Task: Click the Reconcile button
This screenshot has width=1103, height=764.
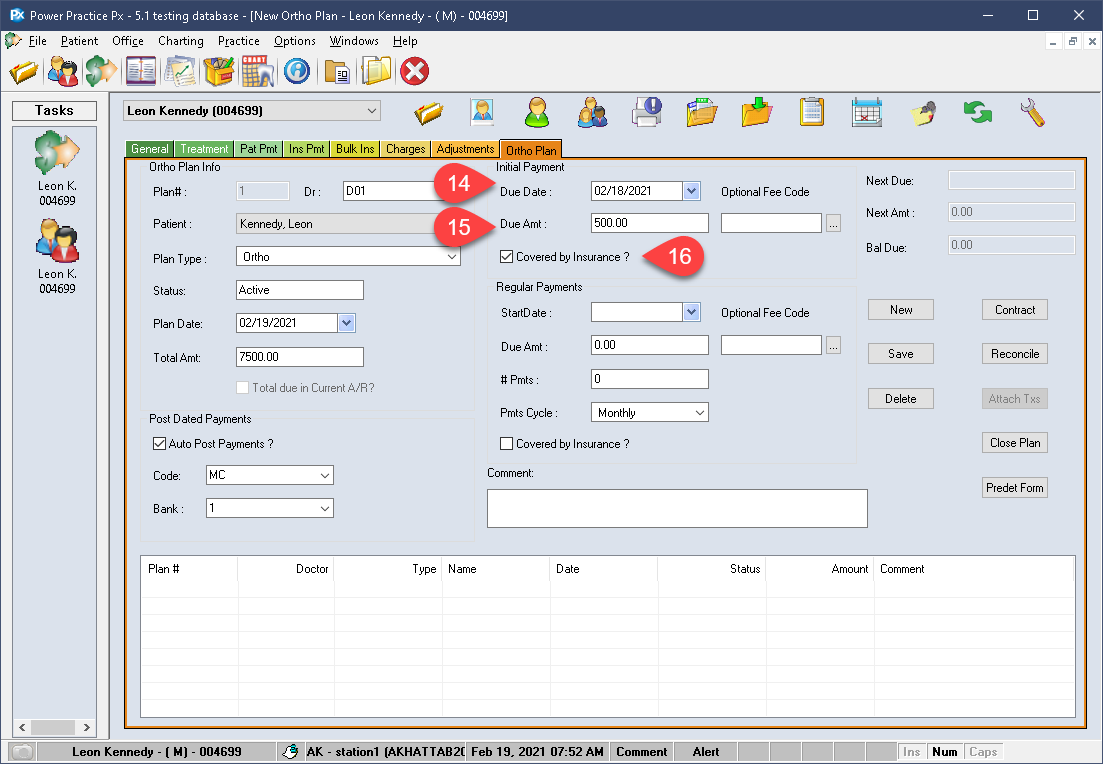Action: (1015, 354)
